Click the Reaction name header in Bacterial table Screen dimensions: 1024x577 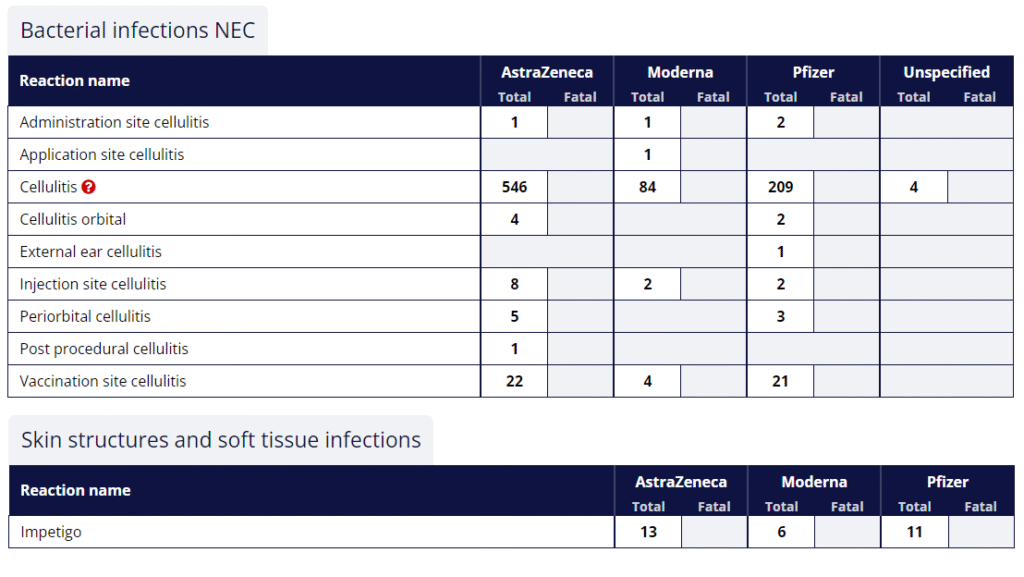(x=74, y=81)
